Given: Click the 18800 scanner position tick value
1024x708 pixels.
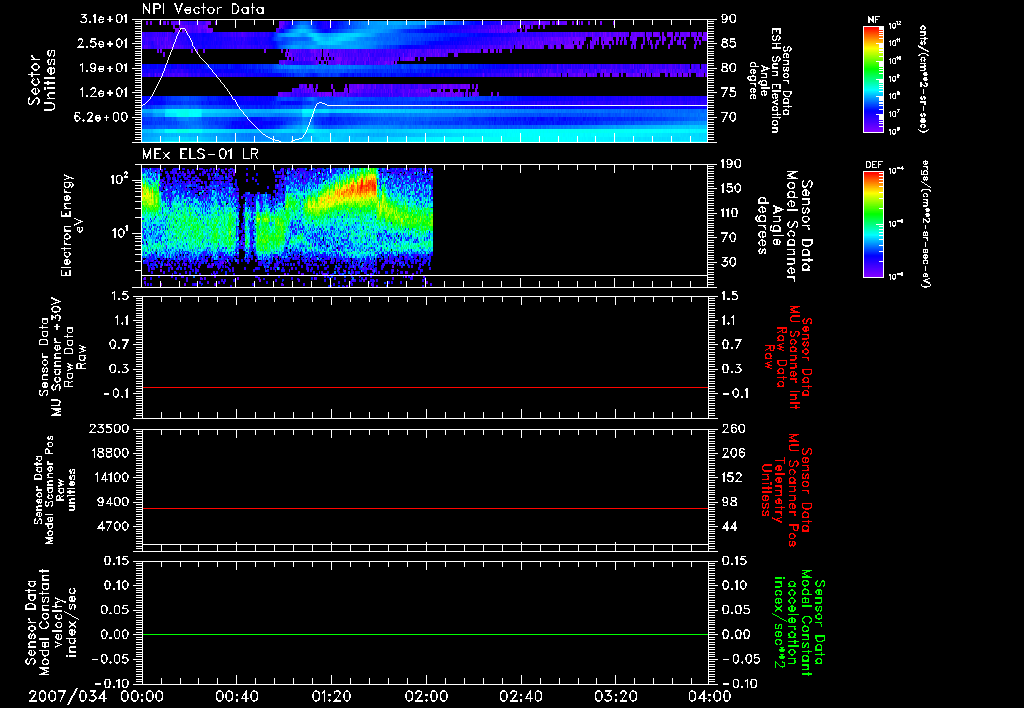Looking at the screenshot, I should pos(109,453).
